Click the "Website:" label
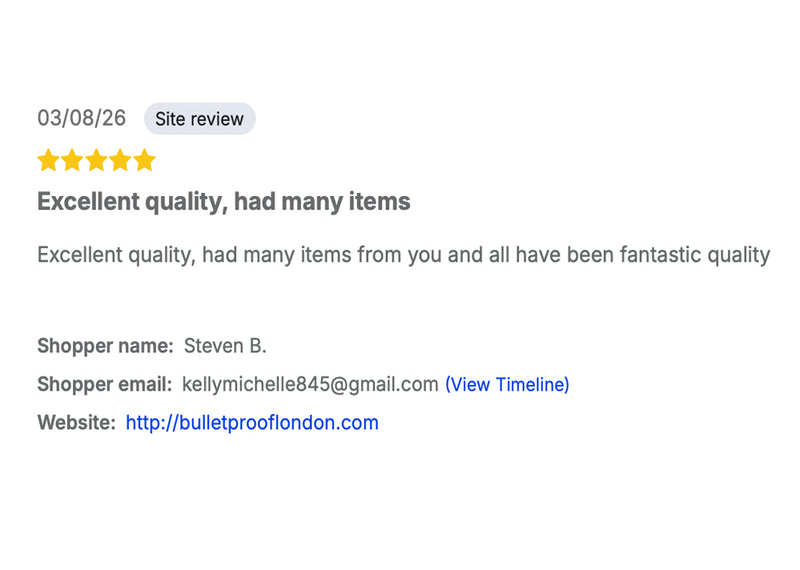The image size is (800, 570). (x=76, y=423)
